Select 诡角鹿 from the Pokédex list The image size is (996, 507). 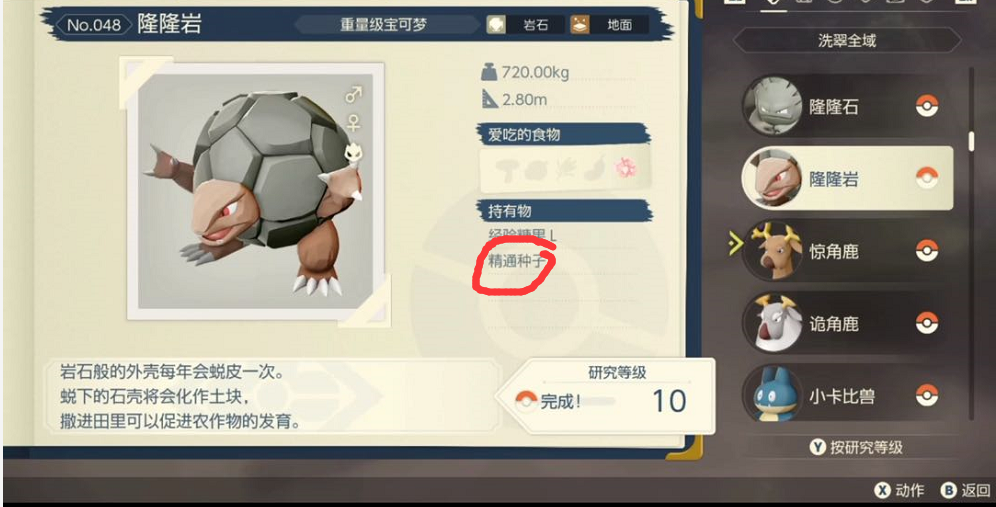(x=847, y=323)
